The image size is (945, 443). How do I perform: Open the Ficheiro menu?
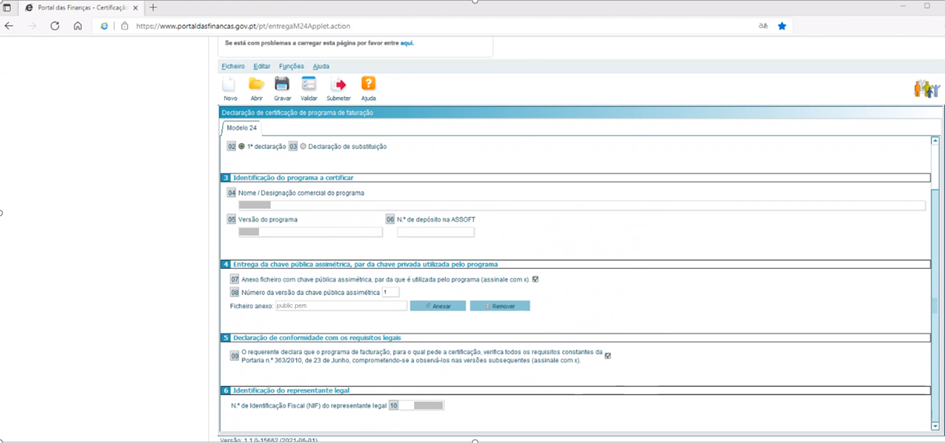(x=232, y=67)
